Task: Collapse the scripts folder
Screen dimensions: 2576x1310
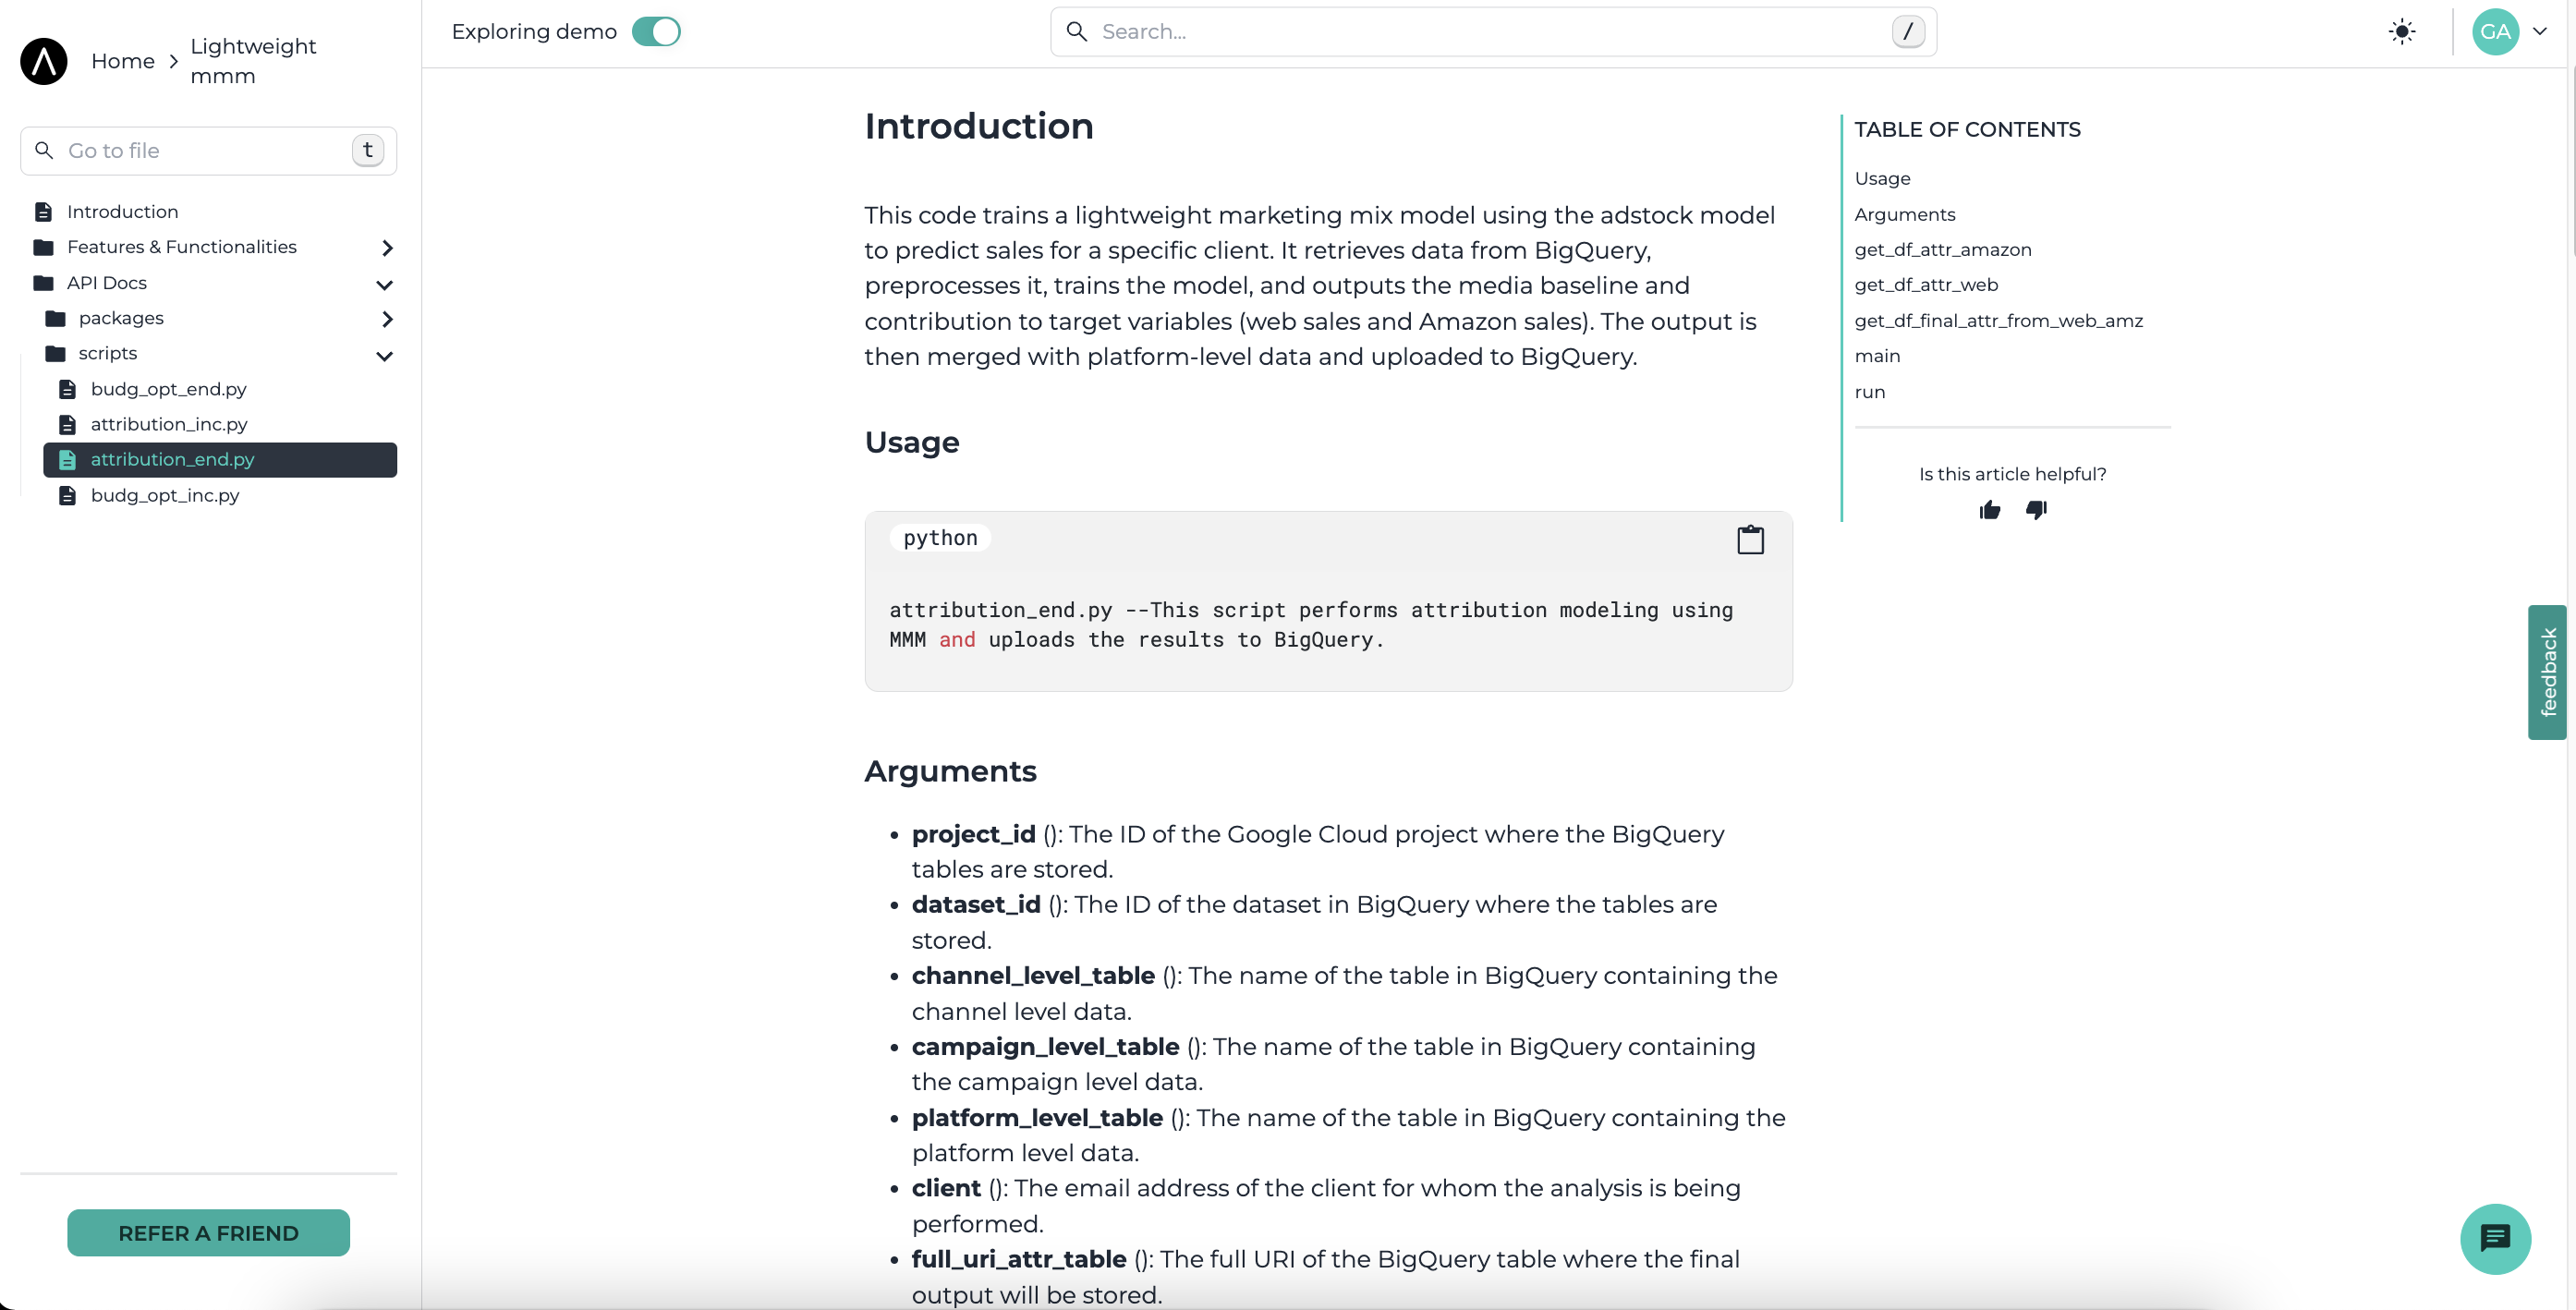Action: pos(384,355)
